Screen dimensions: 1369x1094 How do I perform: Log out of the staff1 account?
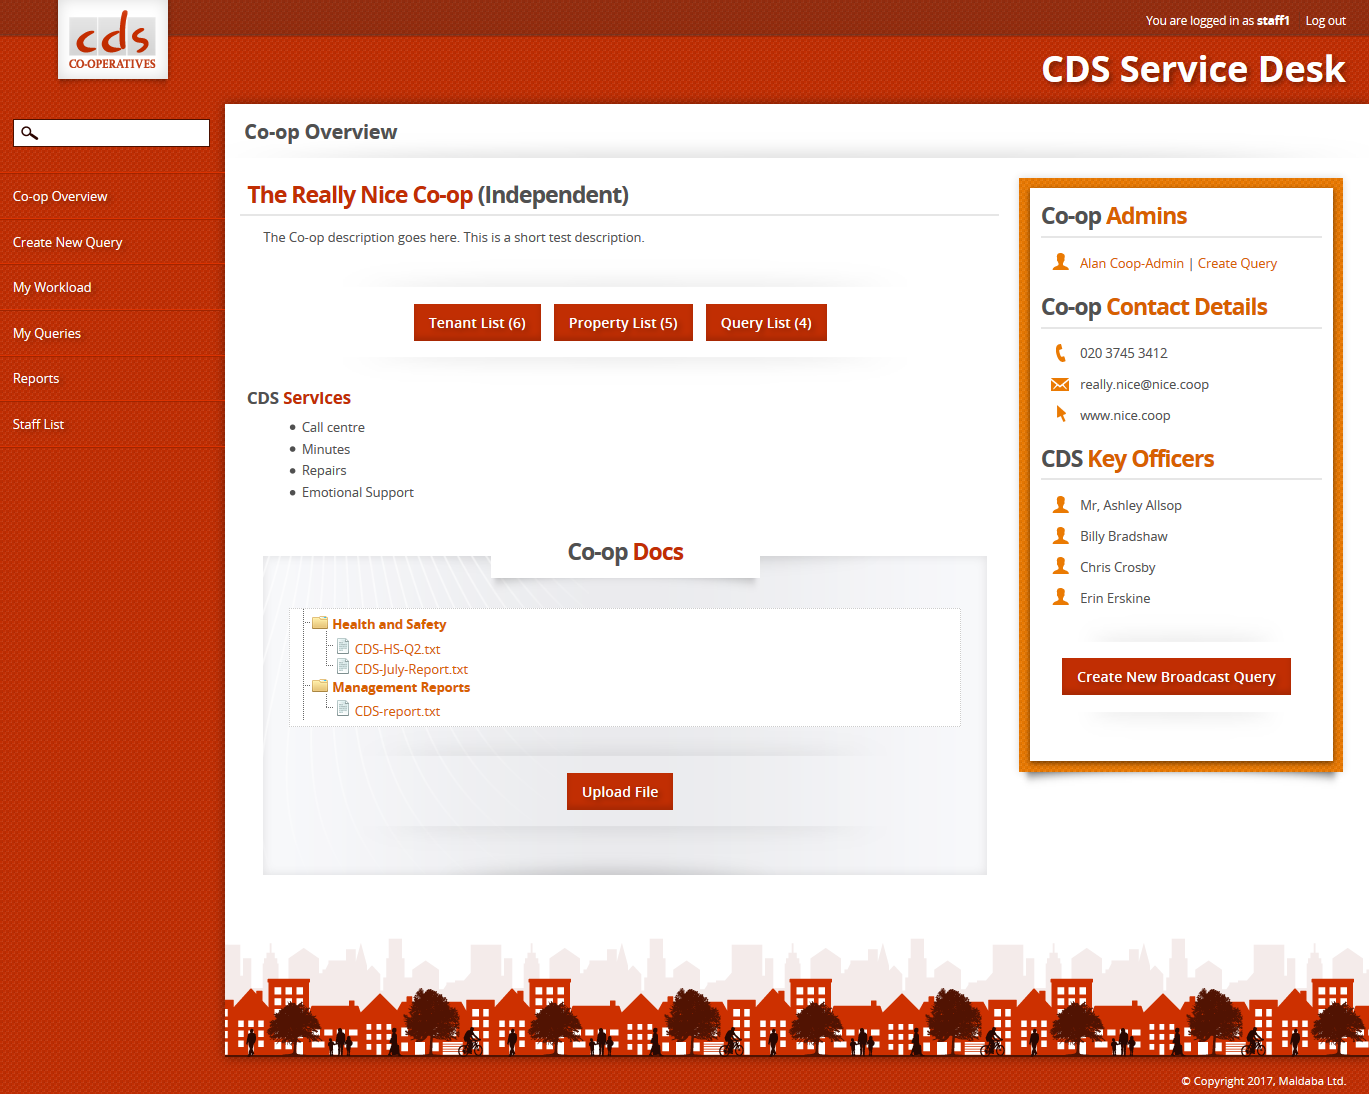pos(1325,20)
